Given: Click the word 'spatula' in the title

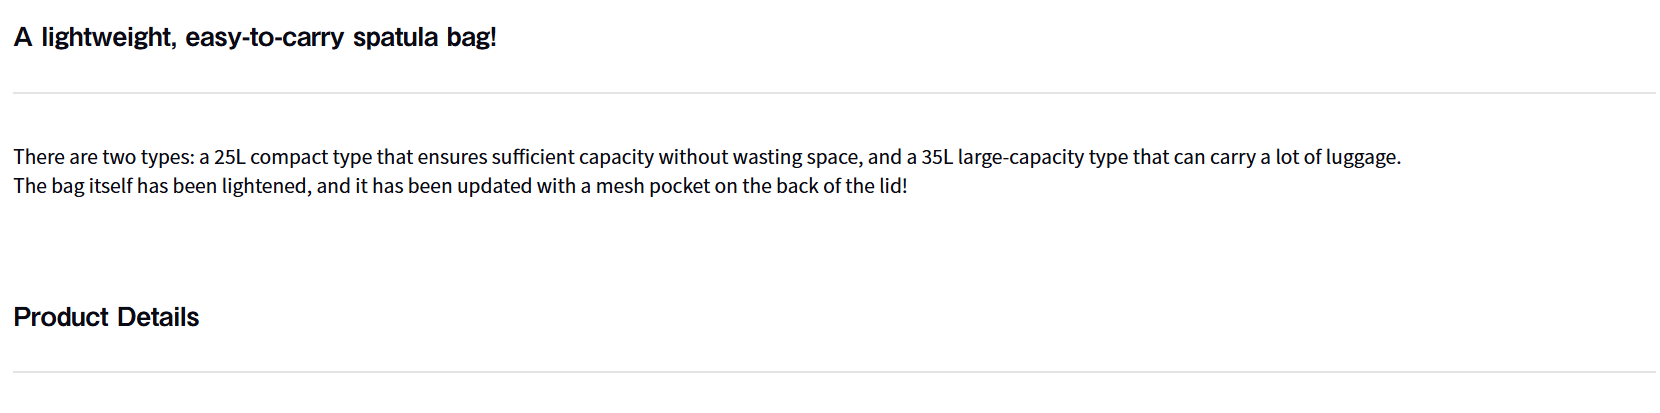Looking at the screenshot, I should [395, 38].
